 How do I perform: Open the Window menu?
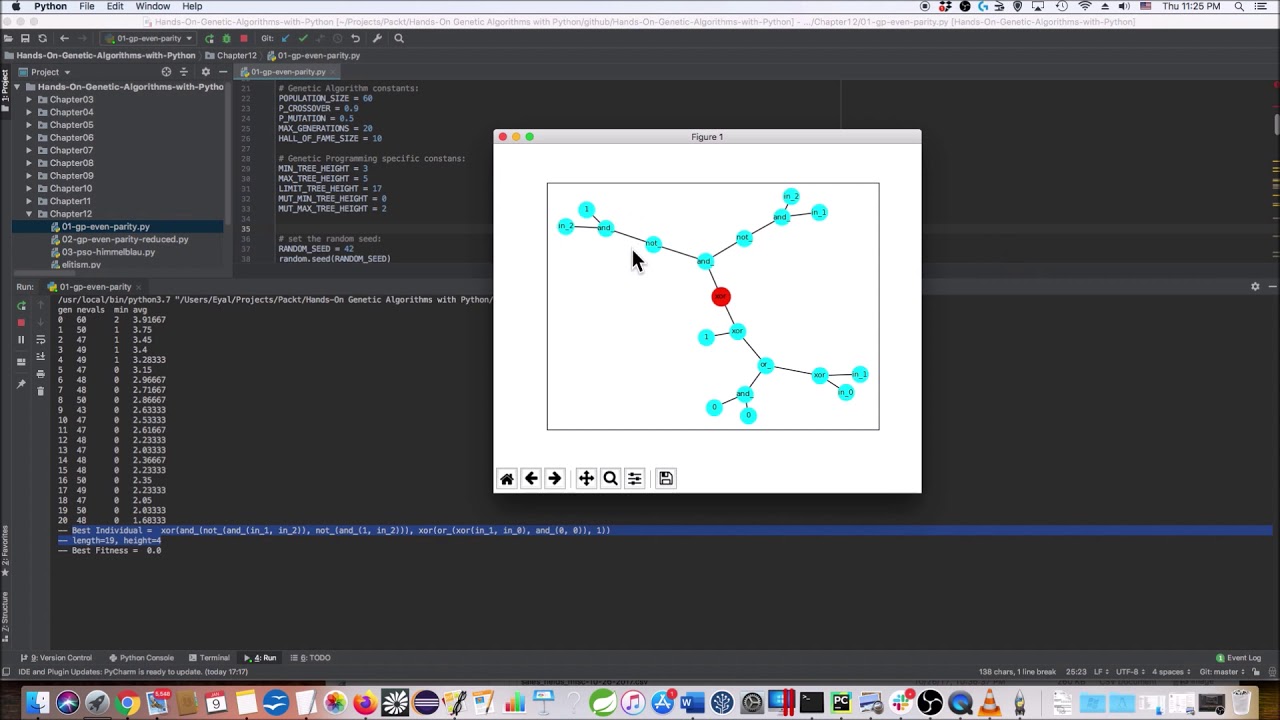click(153, 6)
